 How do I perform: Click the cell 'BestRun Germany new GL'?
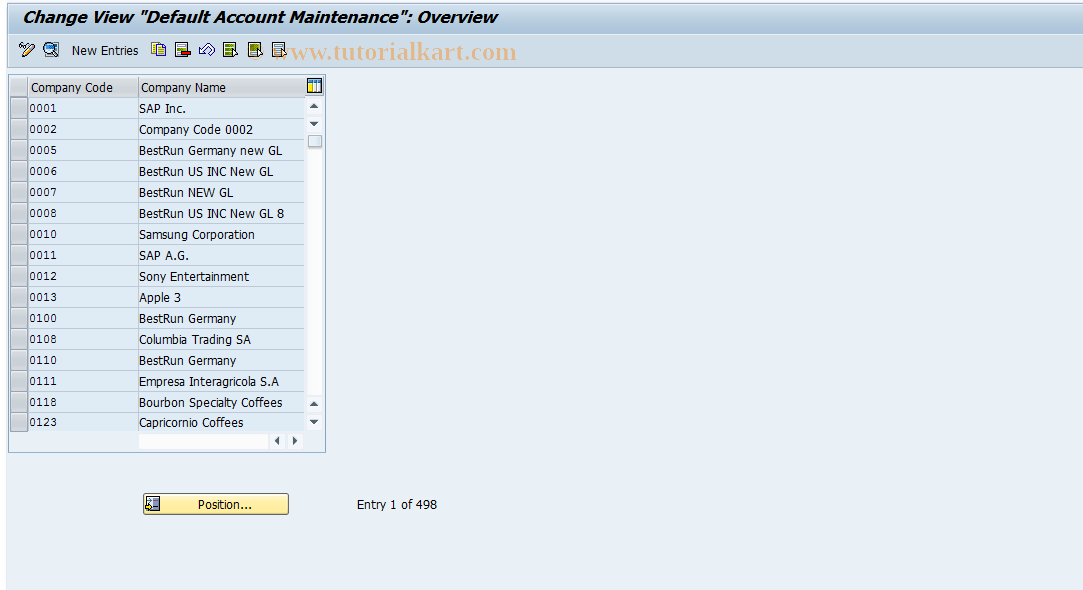coord(221,151)
